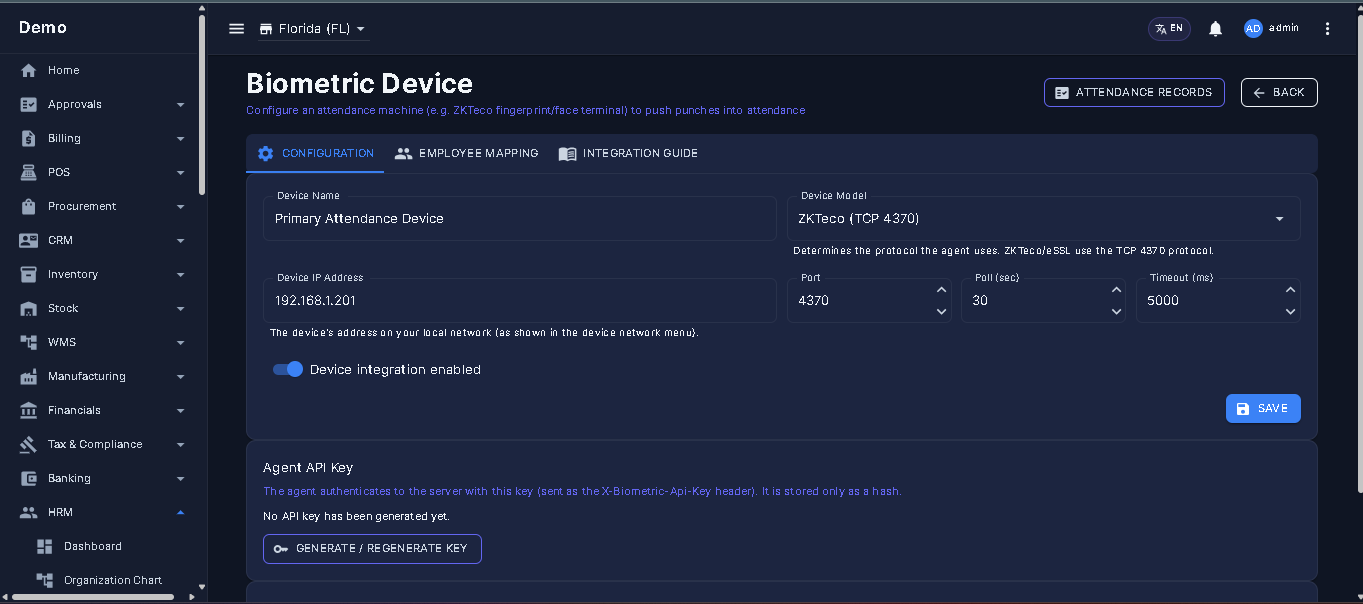Click the admin username label

click(x=1283, y=28)
